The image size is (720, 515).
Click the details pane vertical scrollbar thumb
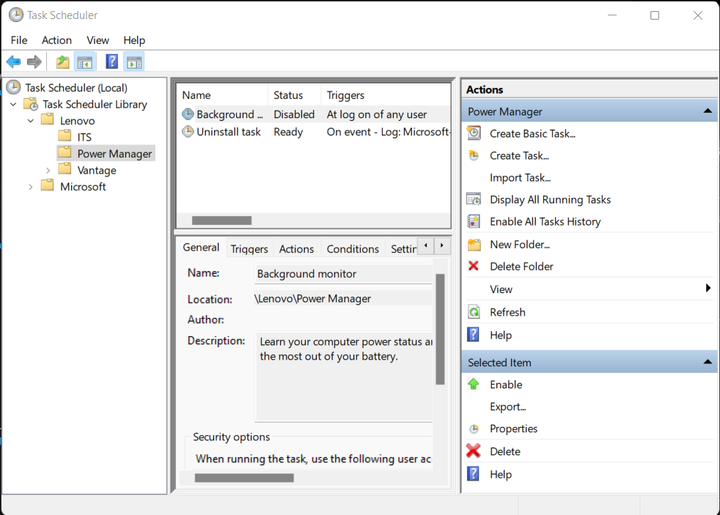(440, 329)
